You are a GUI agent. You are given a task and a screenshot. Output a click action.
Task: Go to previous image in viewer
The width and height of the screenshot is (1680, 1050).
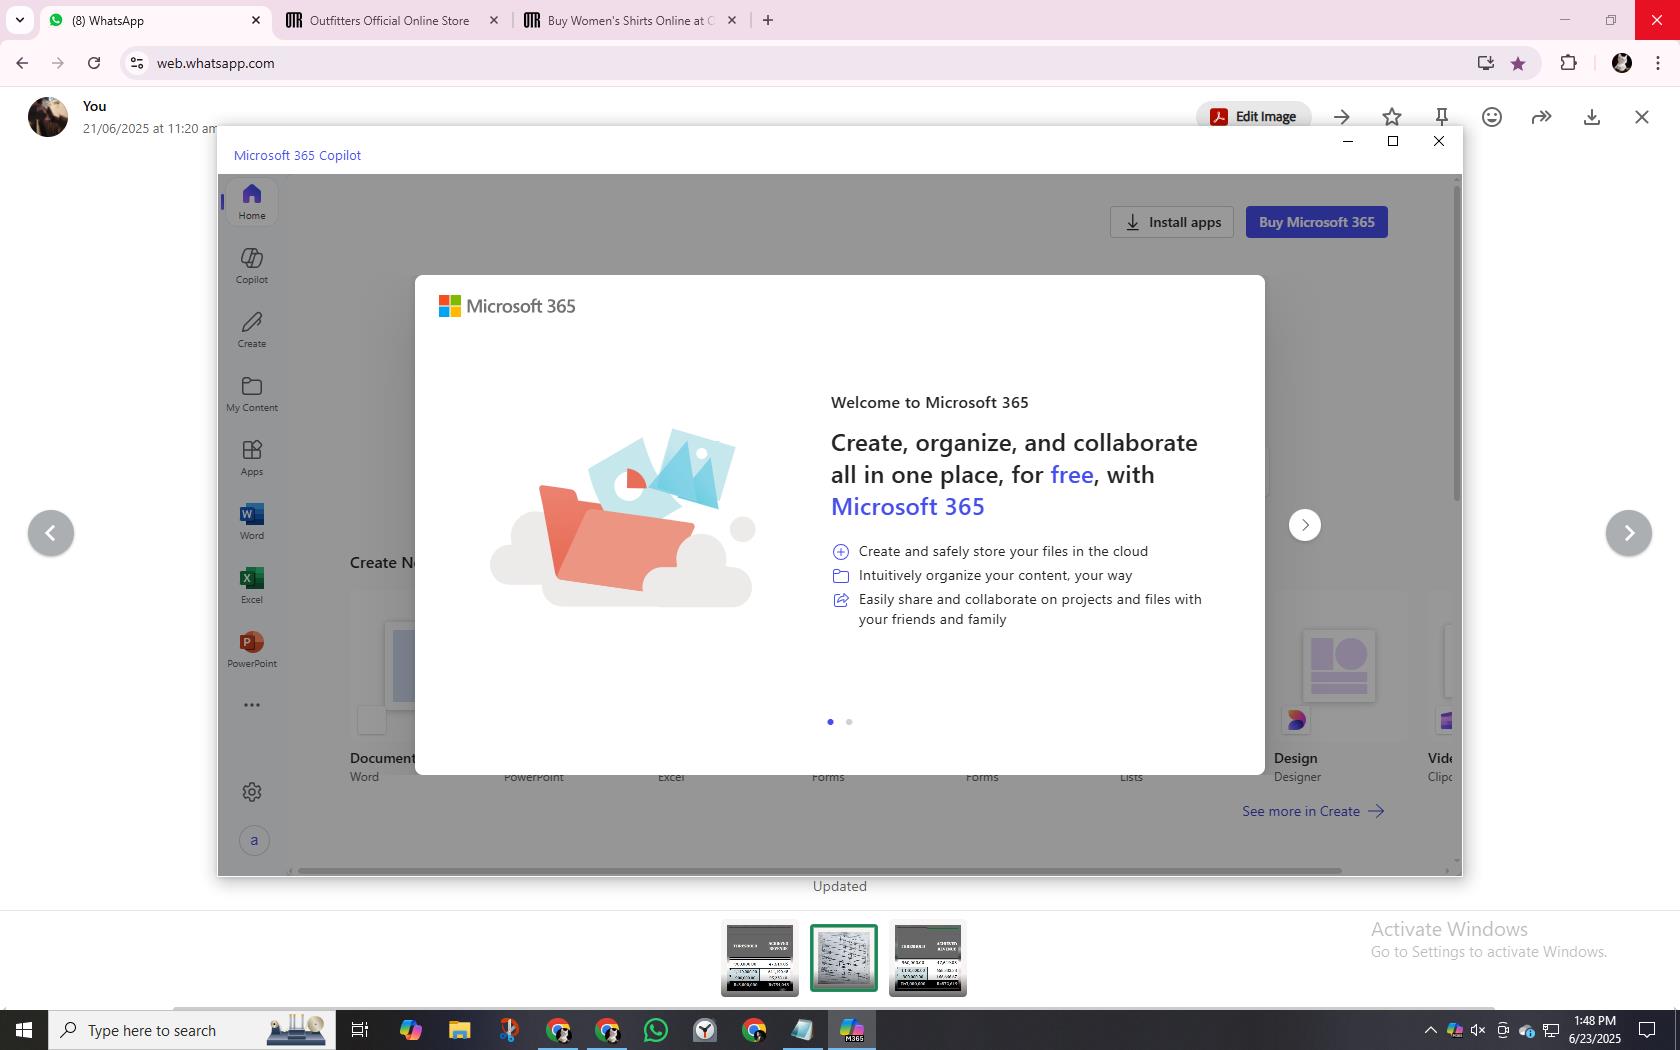tap(51, 533)
